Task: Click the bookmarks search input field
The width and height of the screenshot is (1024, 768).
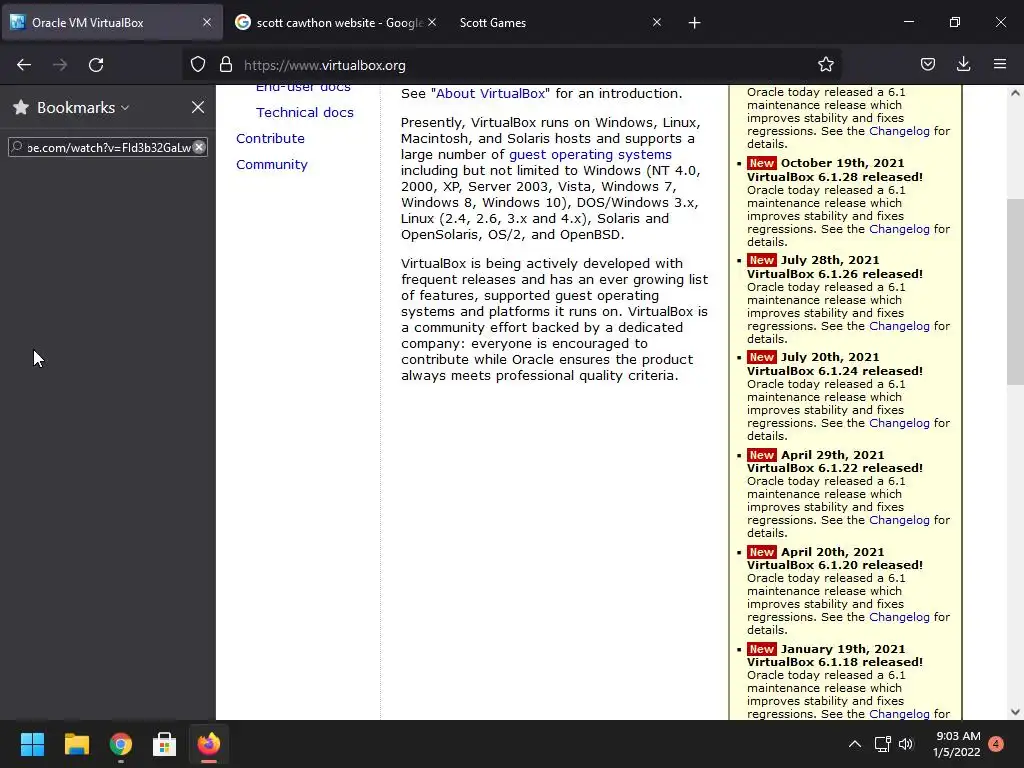Action: click(x=109, y=147)
